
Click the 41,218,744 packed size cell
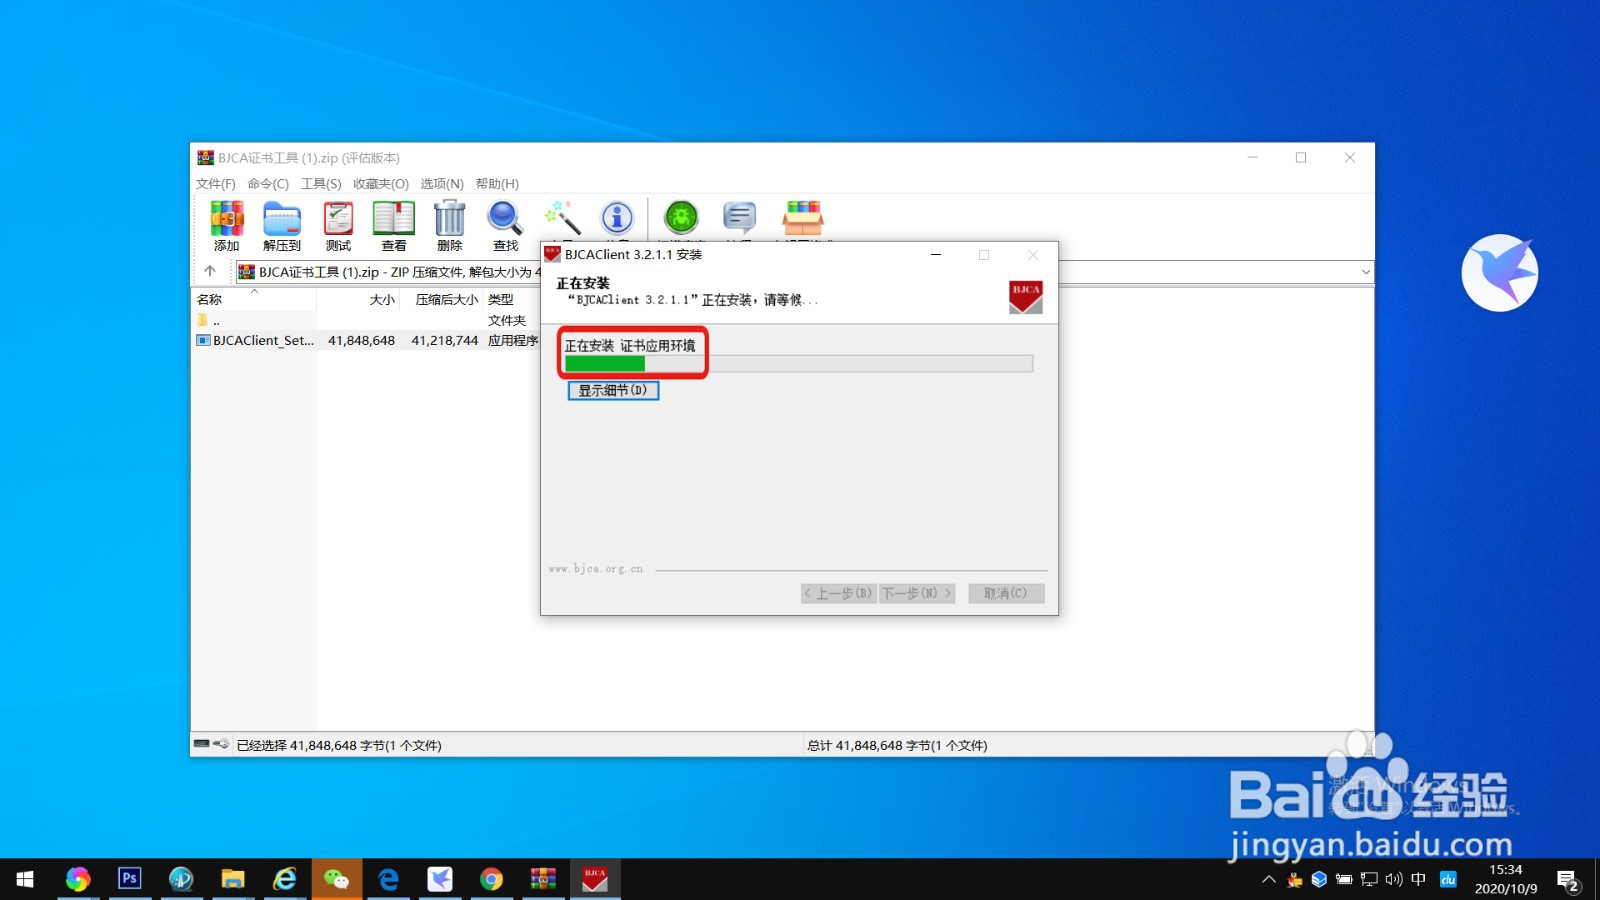[445, 340]
